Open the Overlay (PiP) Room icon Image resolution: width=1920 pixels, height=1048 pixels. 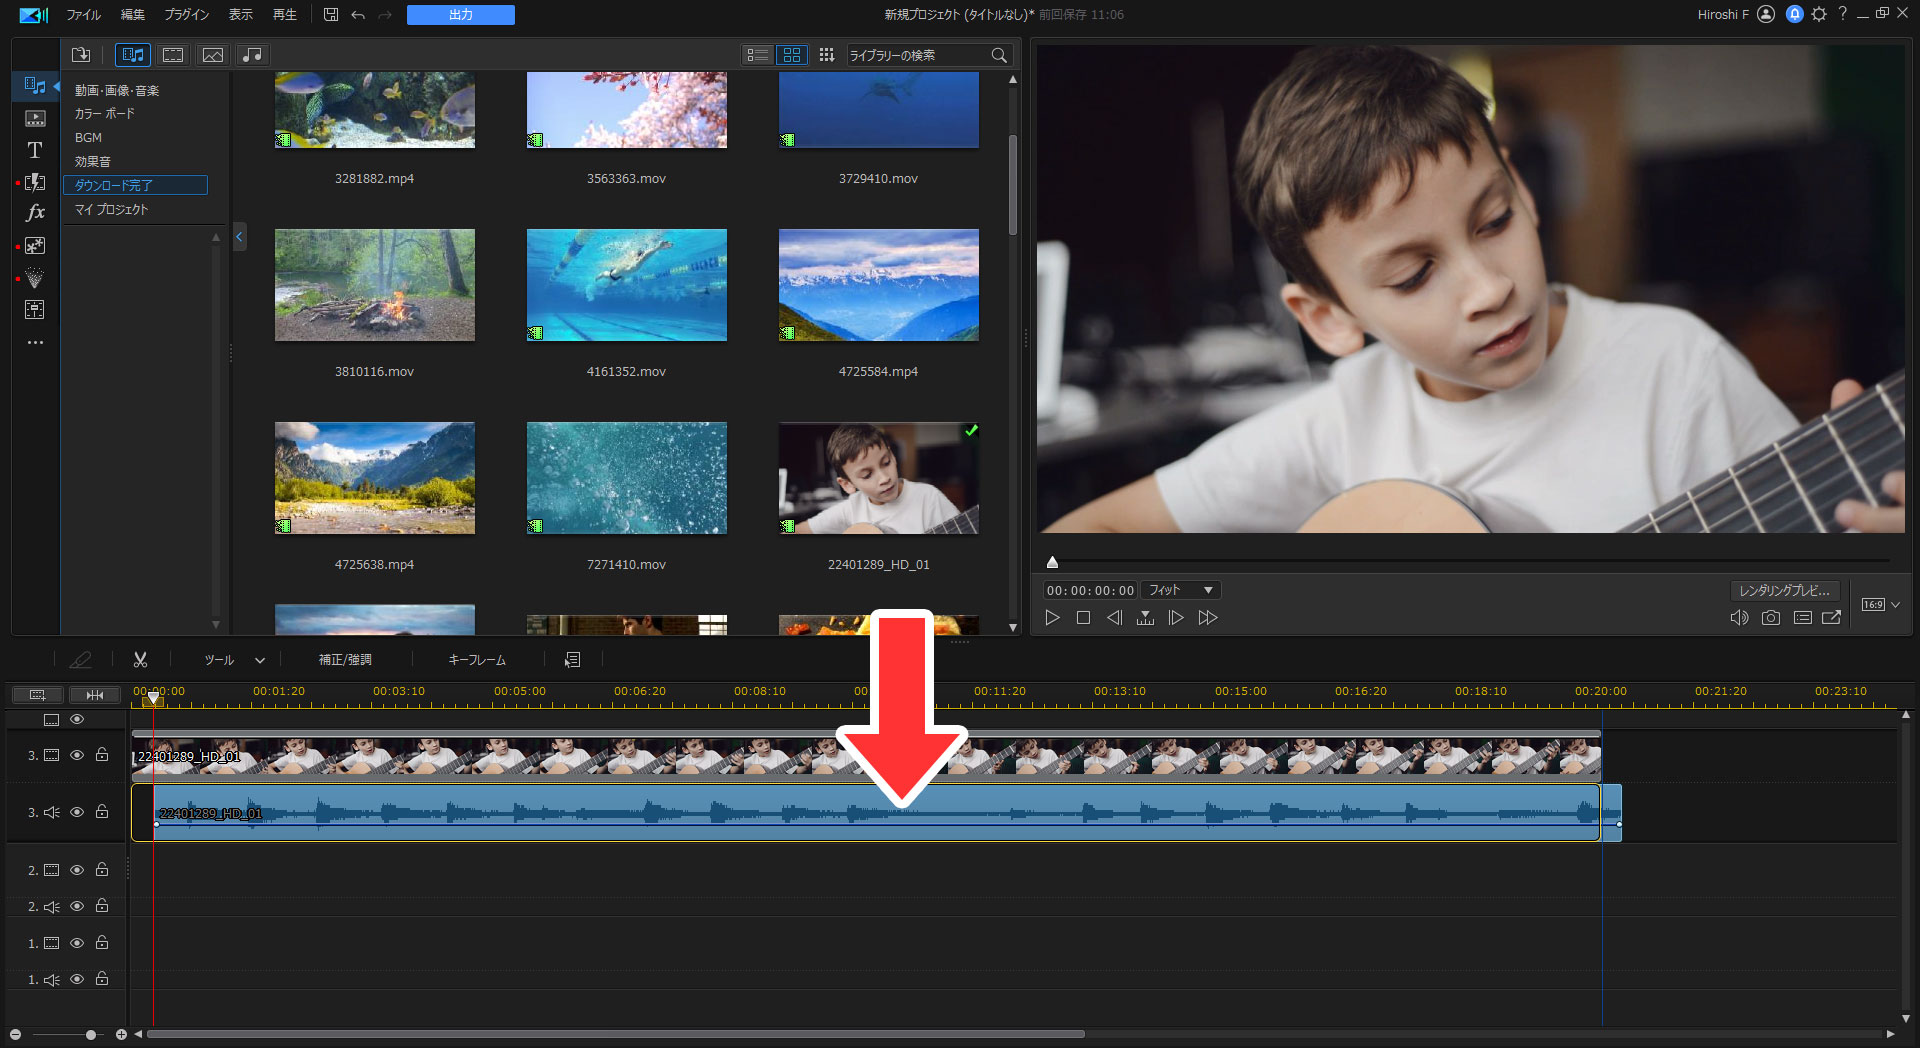[x=35, y=246]
